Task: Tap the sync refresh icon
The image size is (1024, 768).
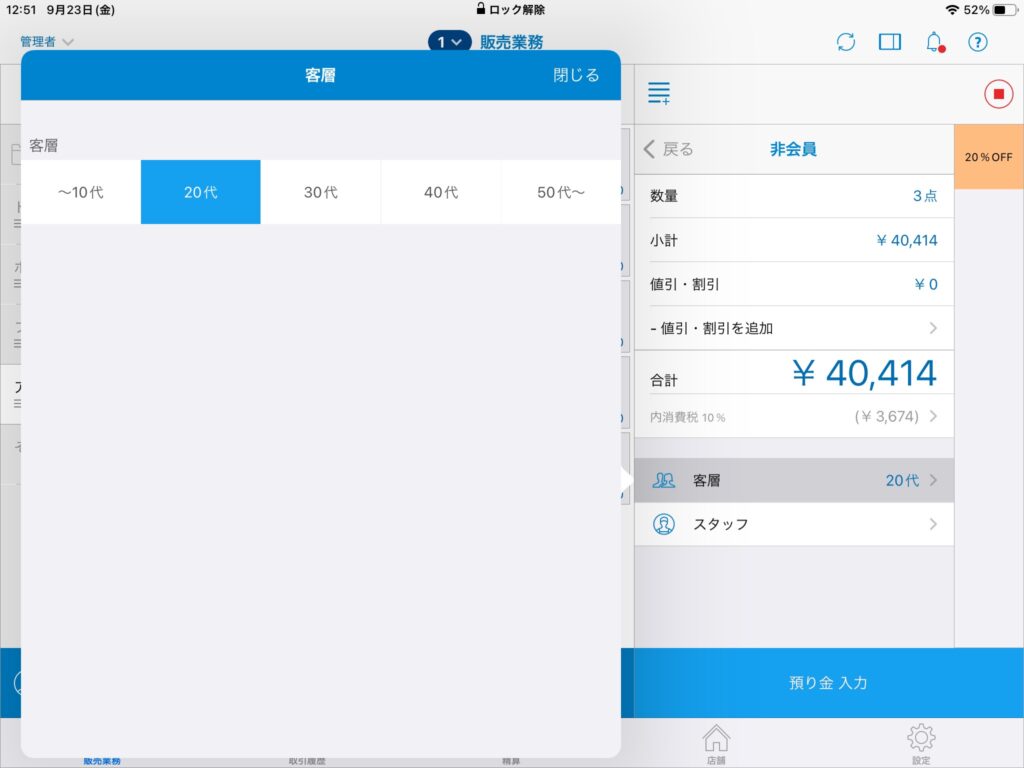Action: click(x=846, y=42)
